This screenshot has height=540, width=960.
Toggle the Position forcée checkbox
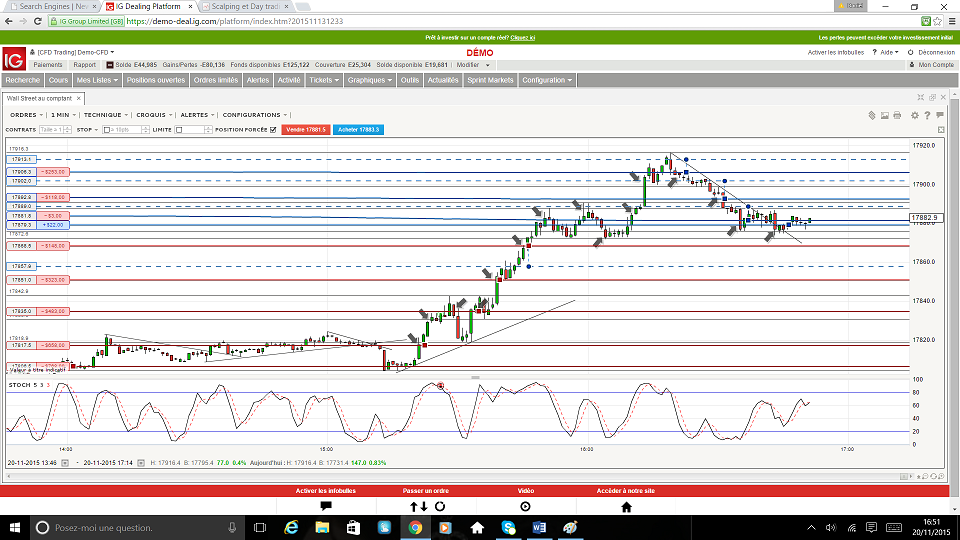pos(273,130)
